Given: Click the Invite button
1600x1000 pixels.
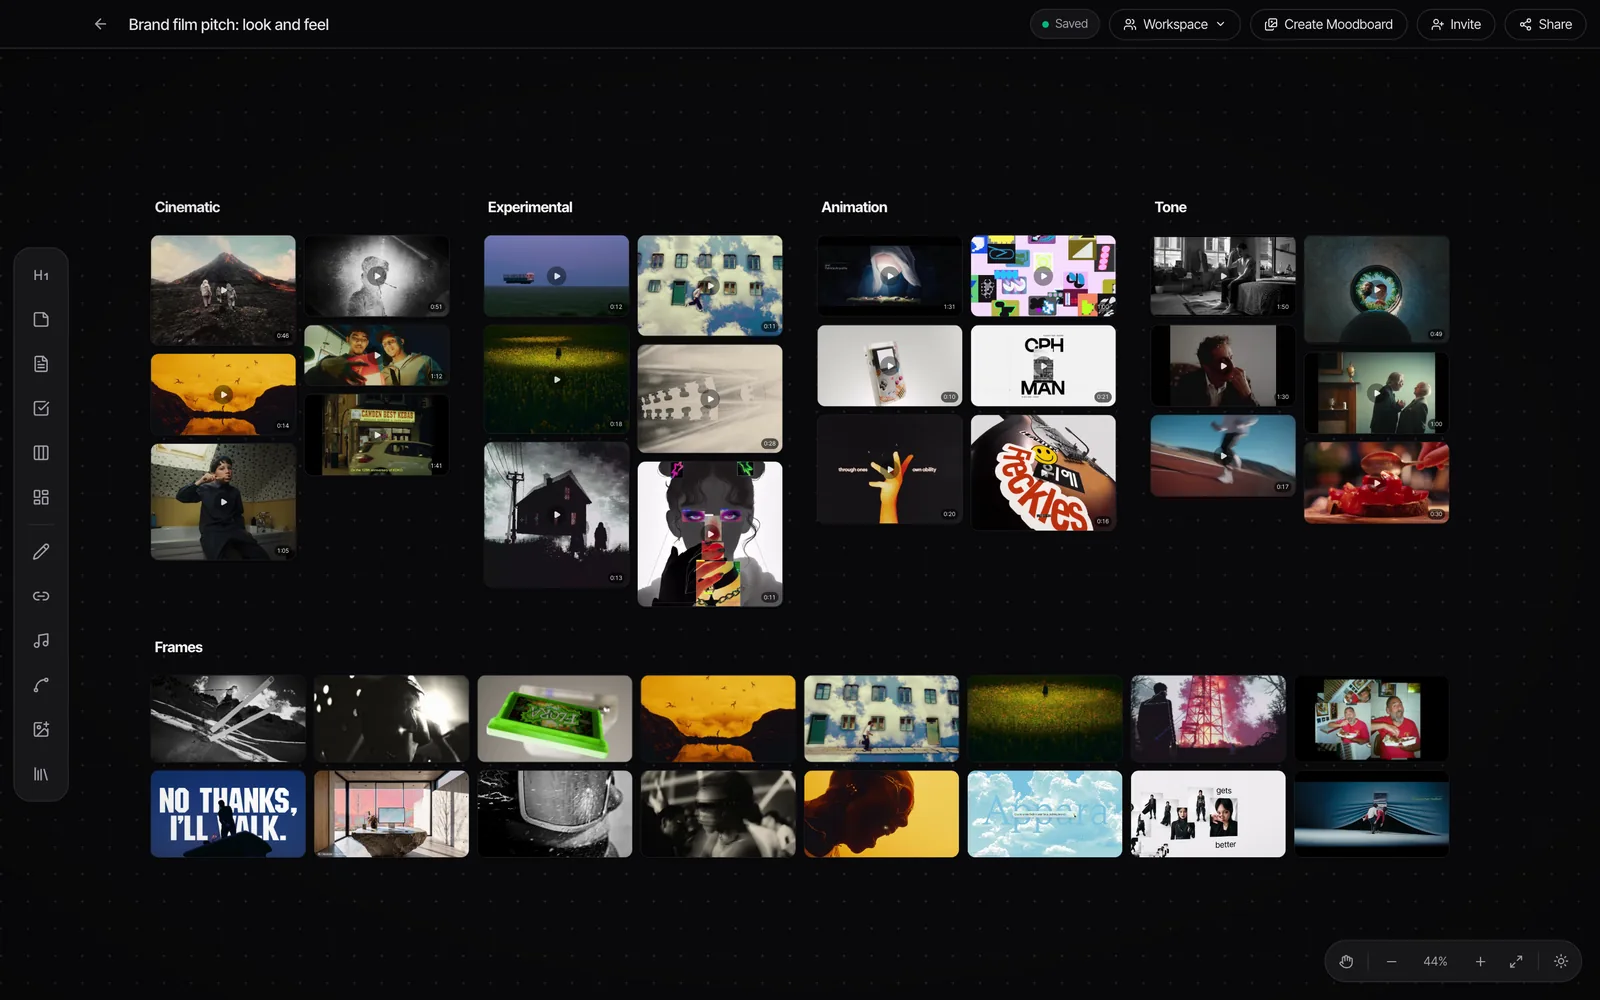Looking at the screenshot, I should tap(1455, 24).
